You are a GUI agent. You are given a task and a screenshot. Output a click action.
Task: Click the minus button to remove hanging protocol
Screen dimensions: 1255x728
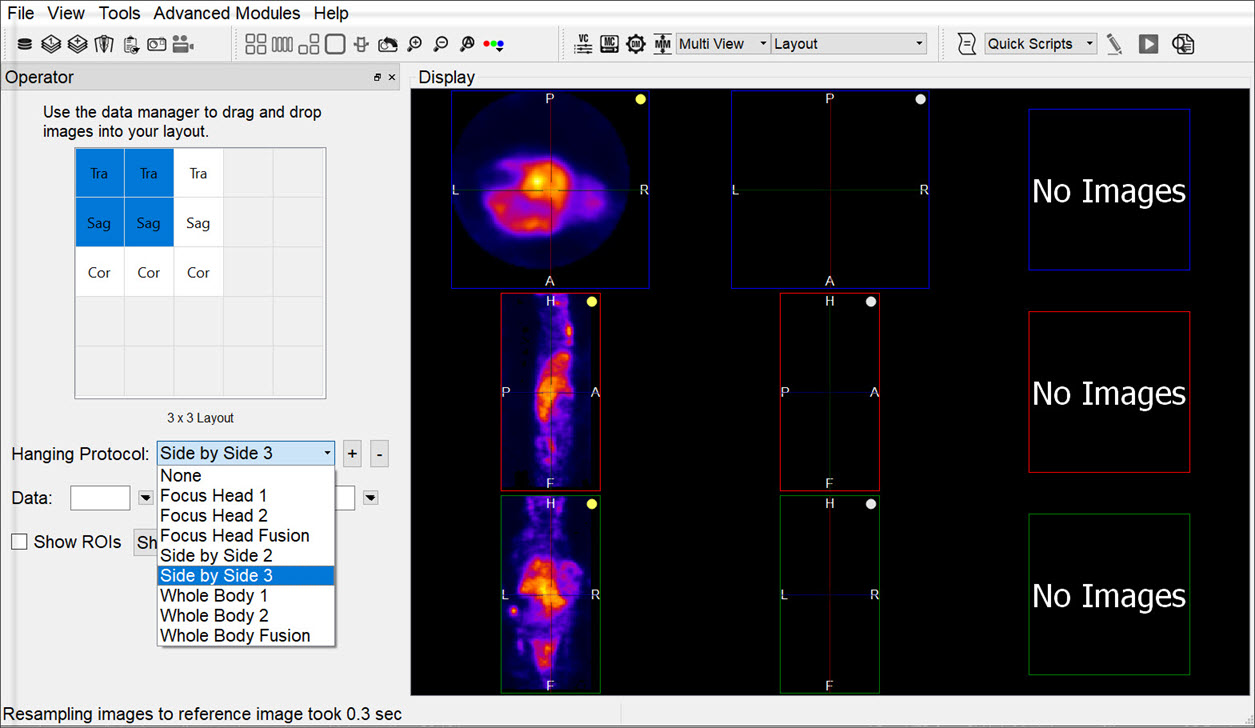coord(379,454)
